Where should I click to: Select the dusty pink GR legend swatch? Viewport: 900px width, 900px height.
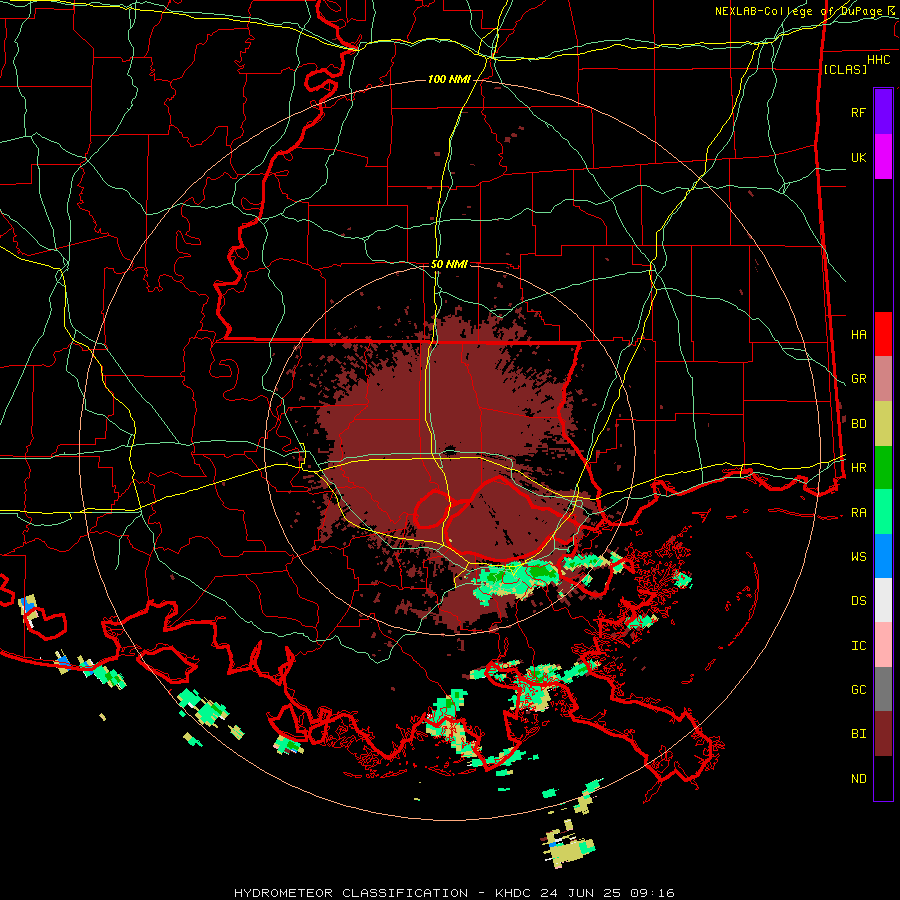click(883, 379)
